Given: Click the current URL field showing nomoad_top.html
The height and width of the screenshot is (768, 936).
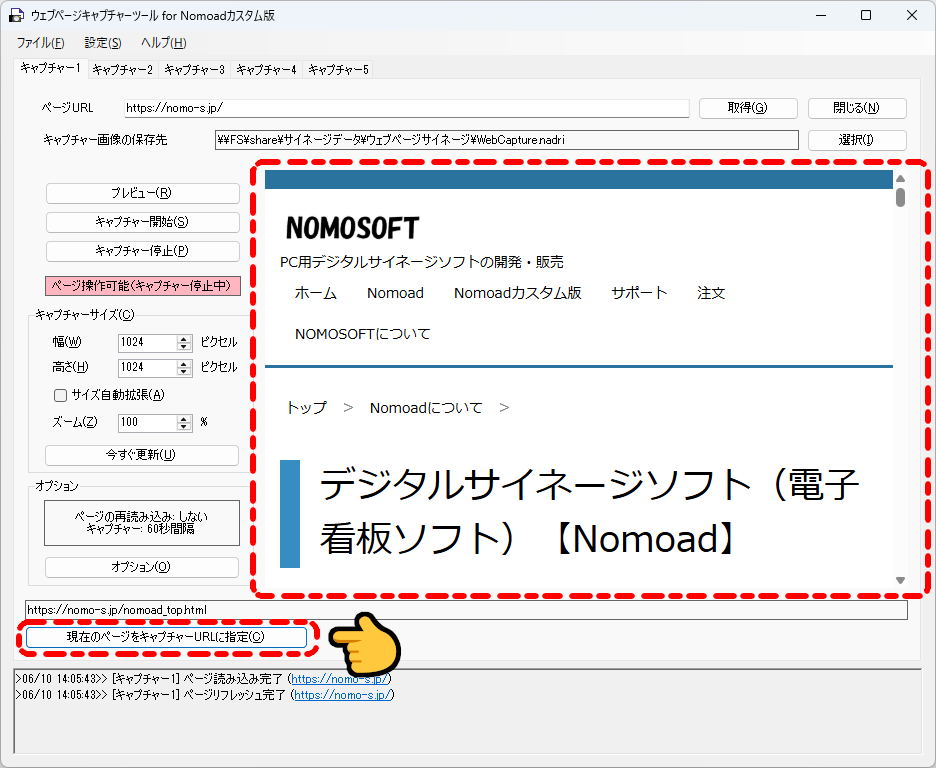Looking at the screenshot, I should [466, 610].
